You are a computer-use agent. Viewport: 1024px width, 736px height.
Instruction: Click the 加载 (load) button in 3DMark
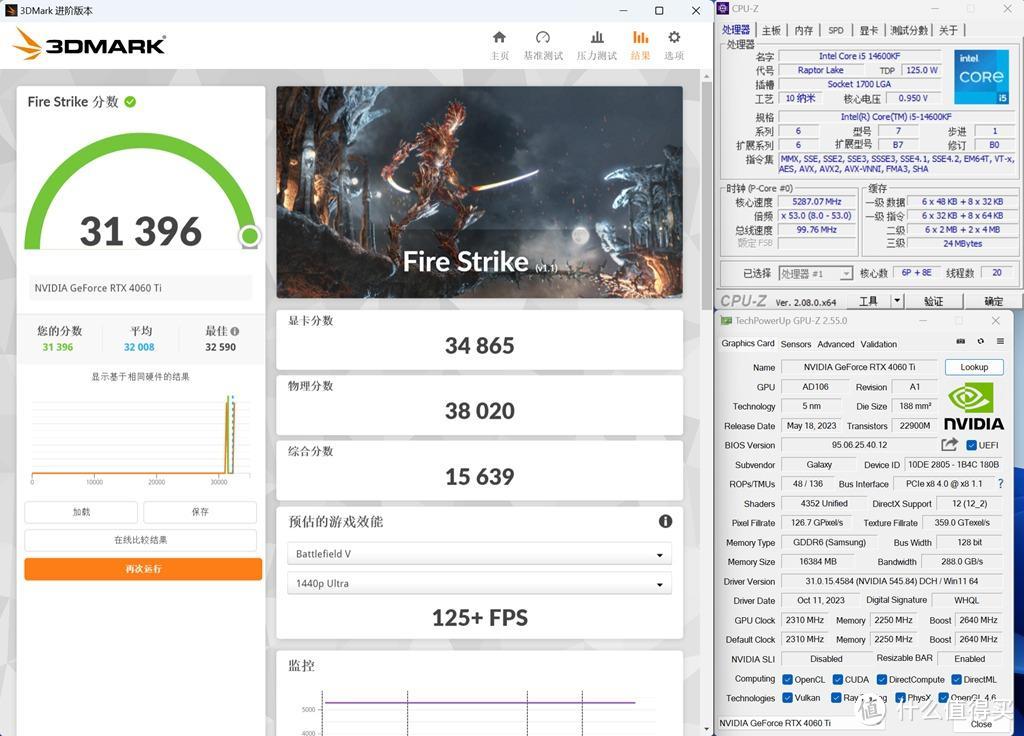click(81, 512)
